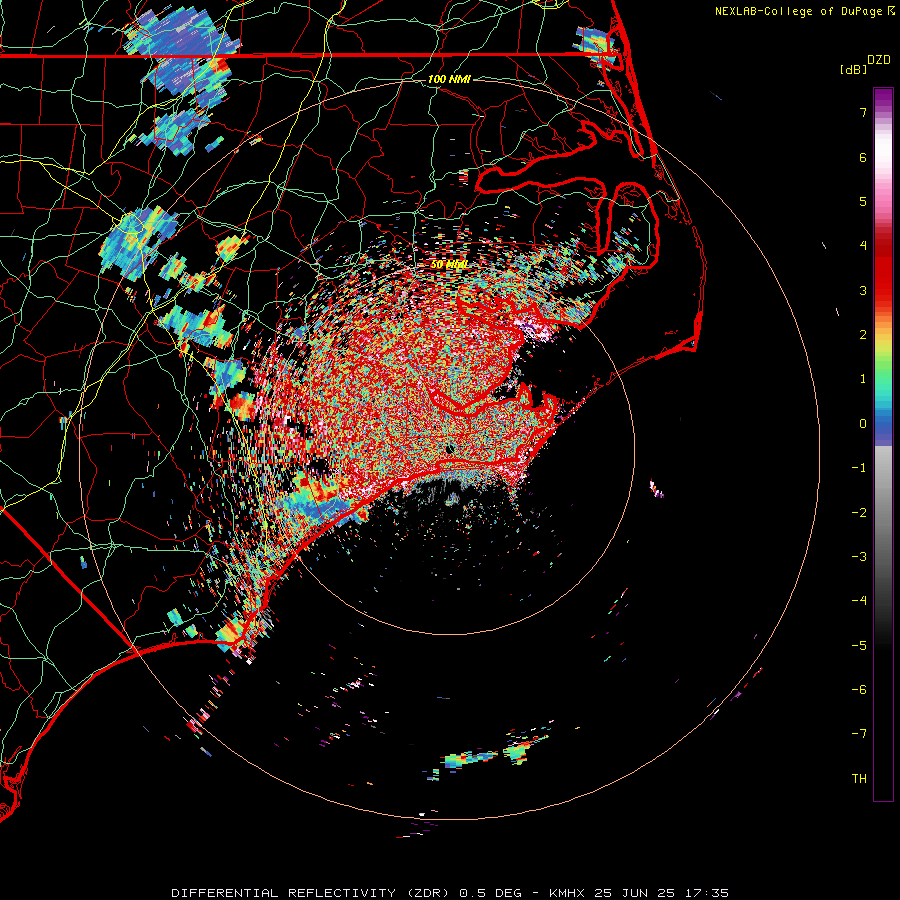This screenshot has width=900, height=900.
Task: Click the purple top of the color bar
Action: (883, 98)
